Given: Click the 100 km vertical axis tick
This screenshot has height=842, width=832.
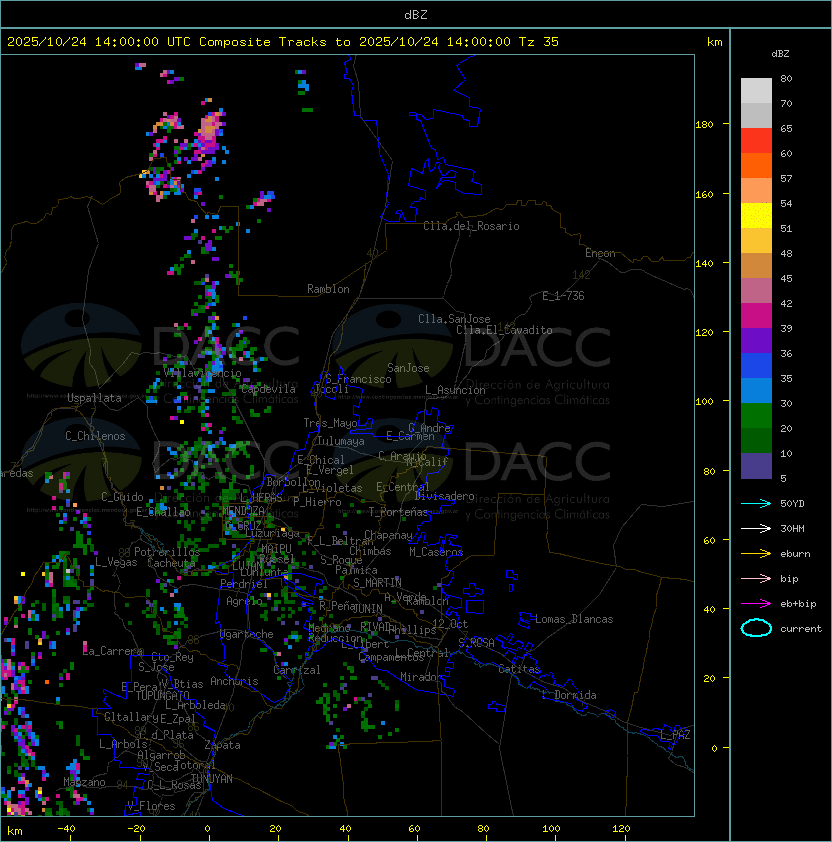Looking at the screenshot, I should click(704, 402).
